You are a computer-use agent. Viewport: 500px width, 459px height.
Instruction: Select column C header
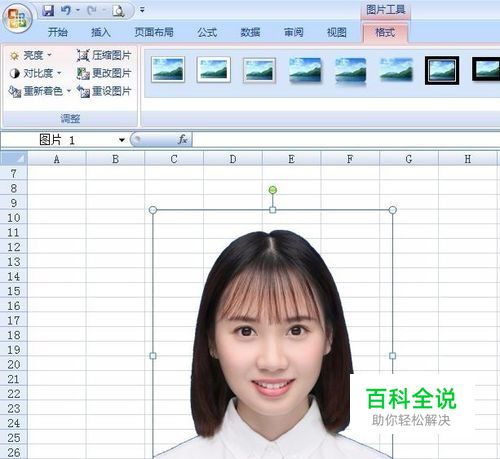coord(174,159)
